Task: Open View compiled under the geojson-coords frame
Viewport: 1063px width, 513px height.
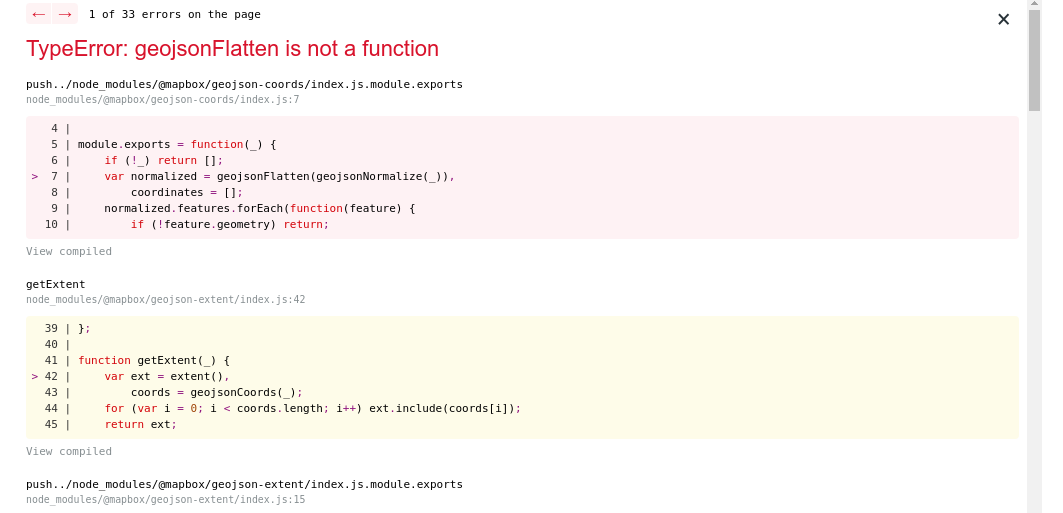Action: 68,251
